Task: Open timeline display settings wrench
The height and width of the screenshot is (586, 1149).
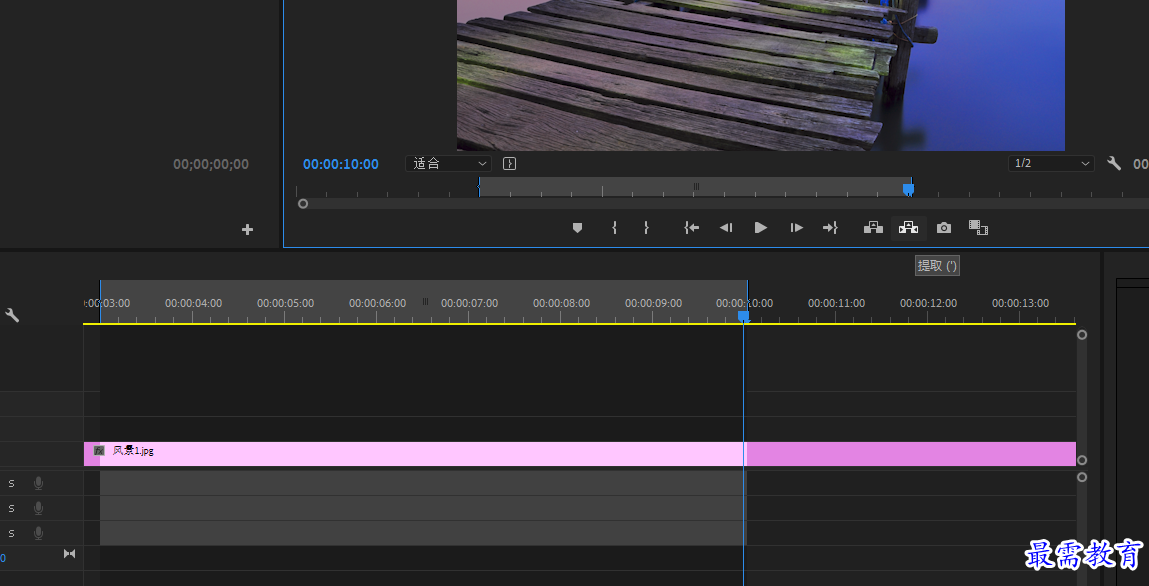Action: [12, 315]
